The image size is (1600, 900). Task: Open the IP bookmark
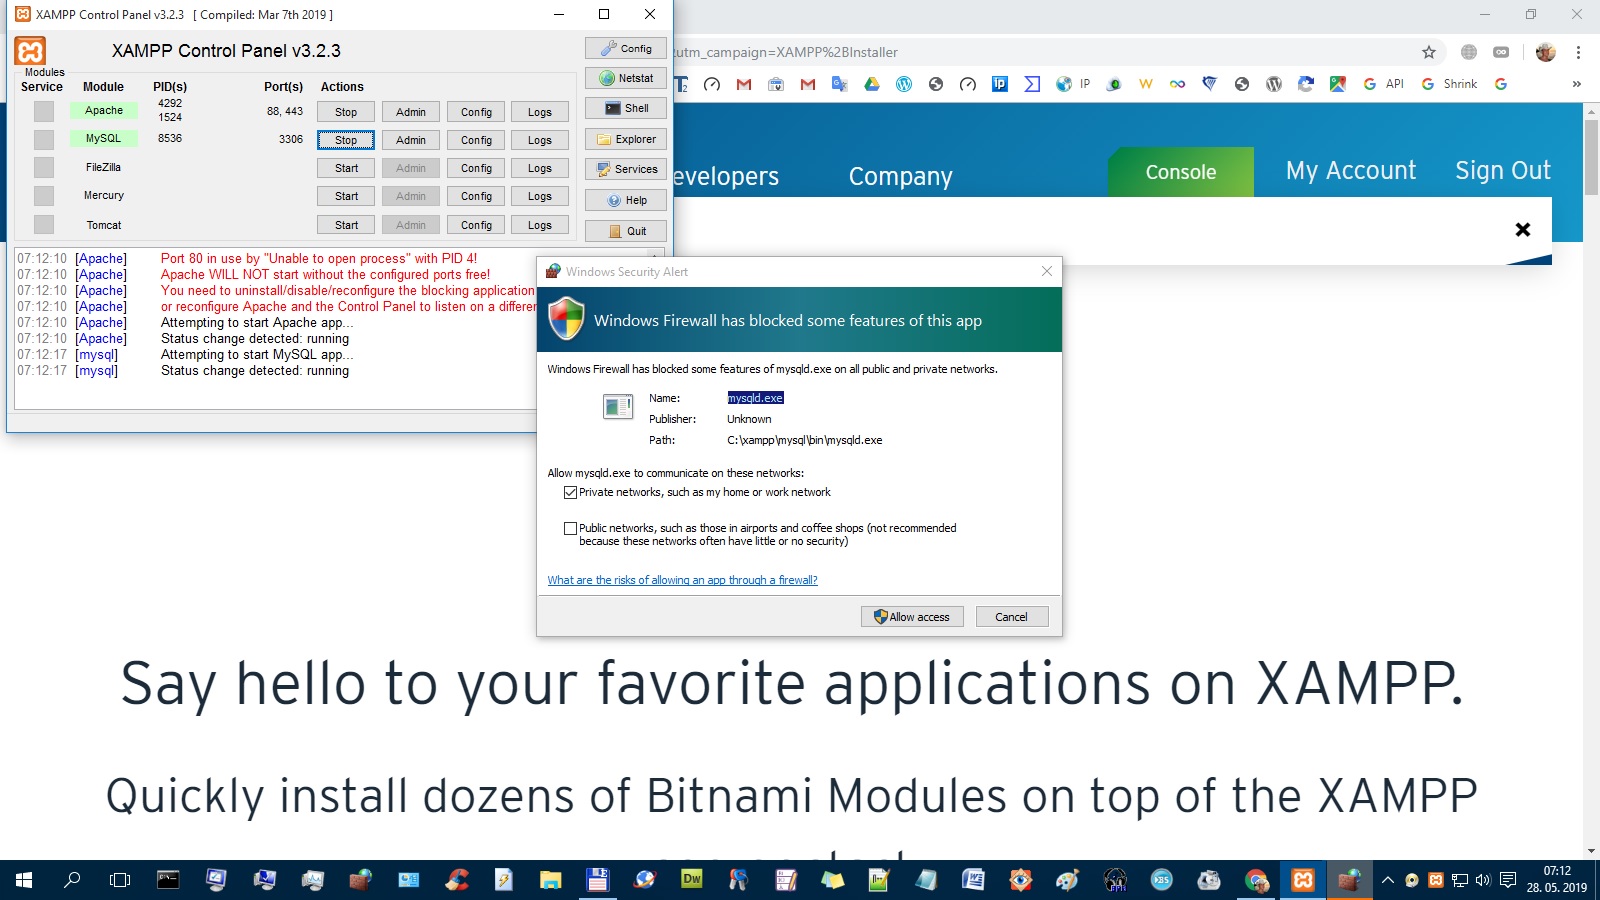coord(1074,84)
